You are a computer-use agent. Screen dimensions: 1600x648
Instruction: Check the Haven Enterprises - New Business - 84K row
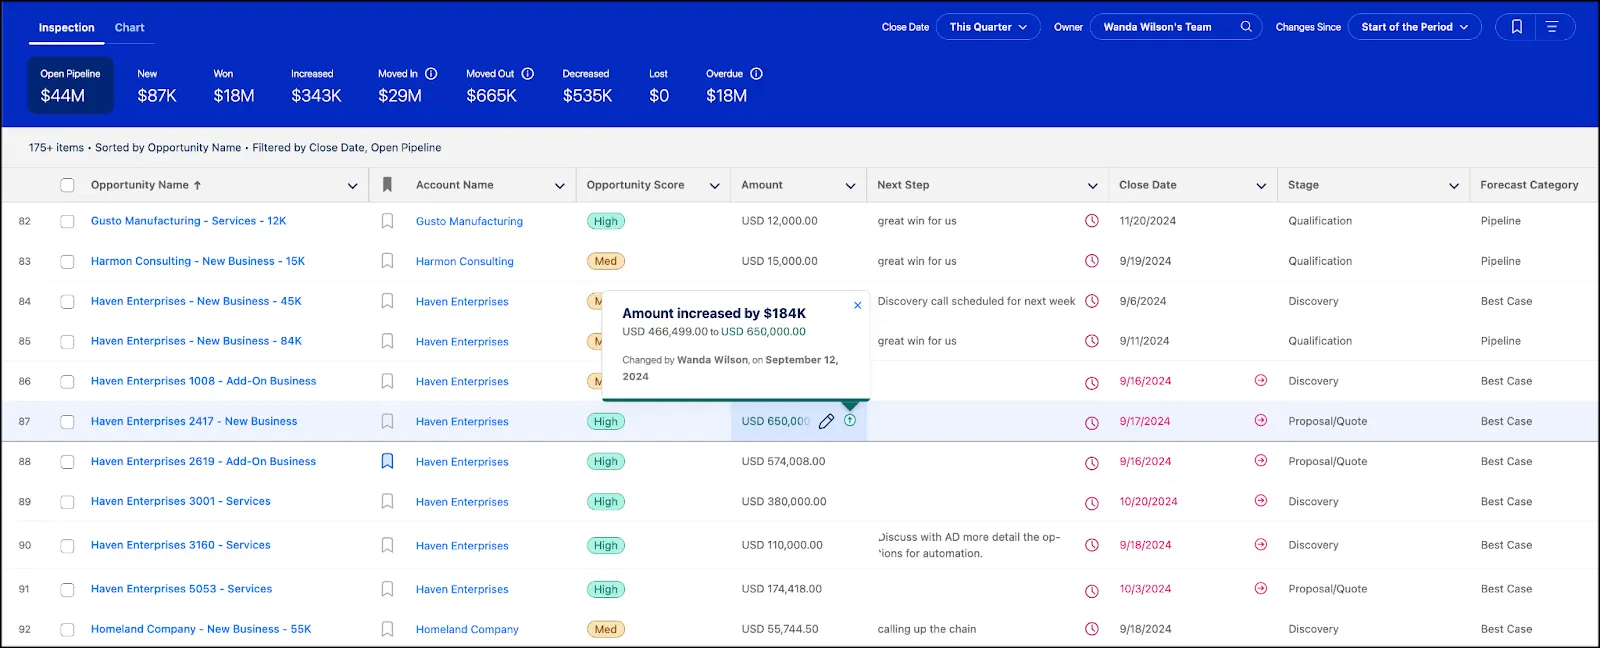point(67,342)
